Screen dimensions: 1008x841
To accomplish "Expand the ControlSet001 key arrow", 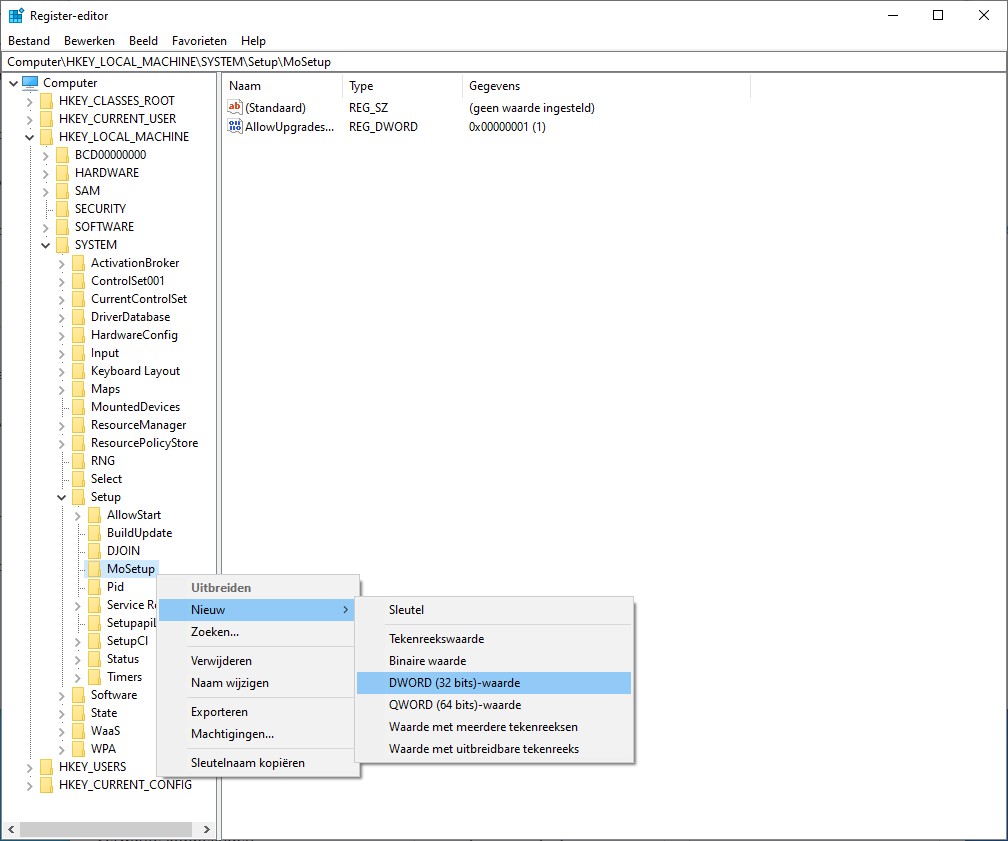I will [61, 281].
